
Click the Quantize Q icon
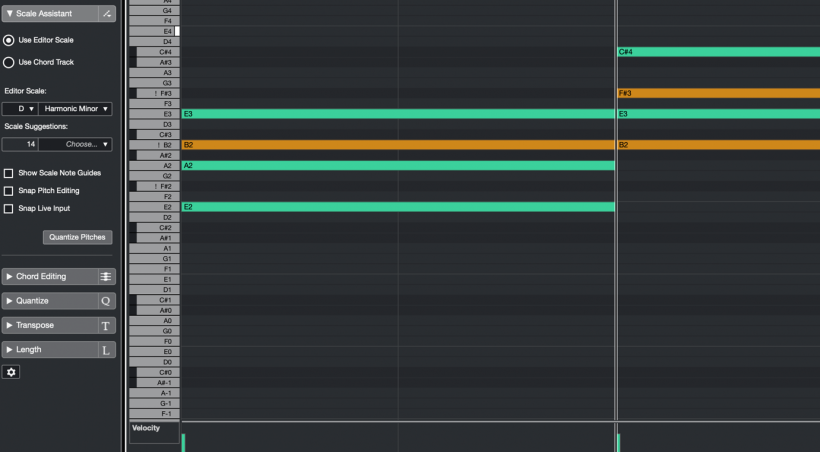click(106, 301)
